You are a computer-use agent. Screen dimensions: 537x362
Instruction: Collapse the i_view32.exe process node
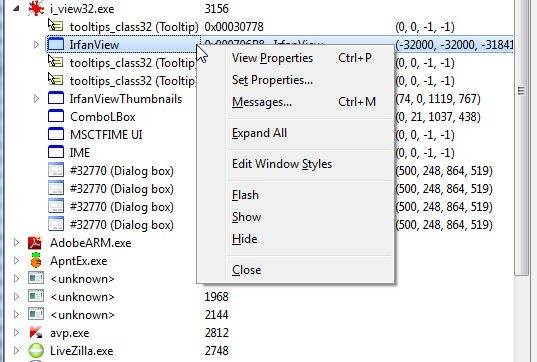tap(16, 9)
